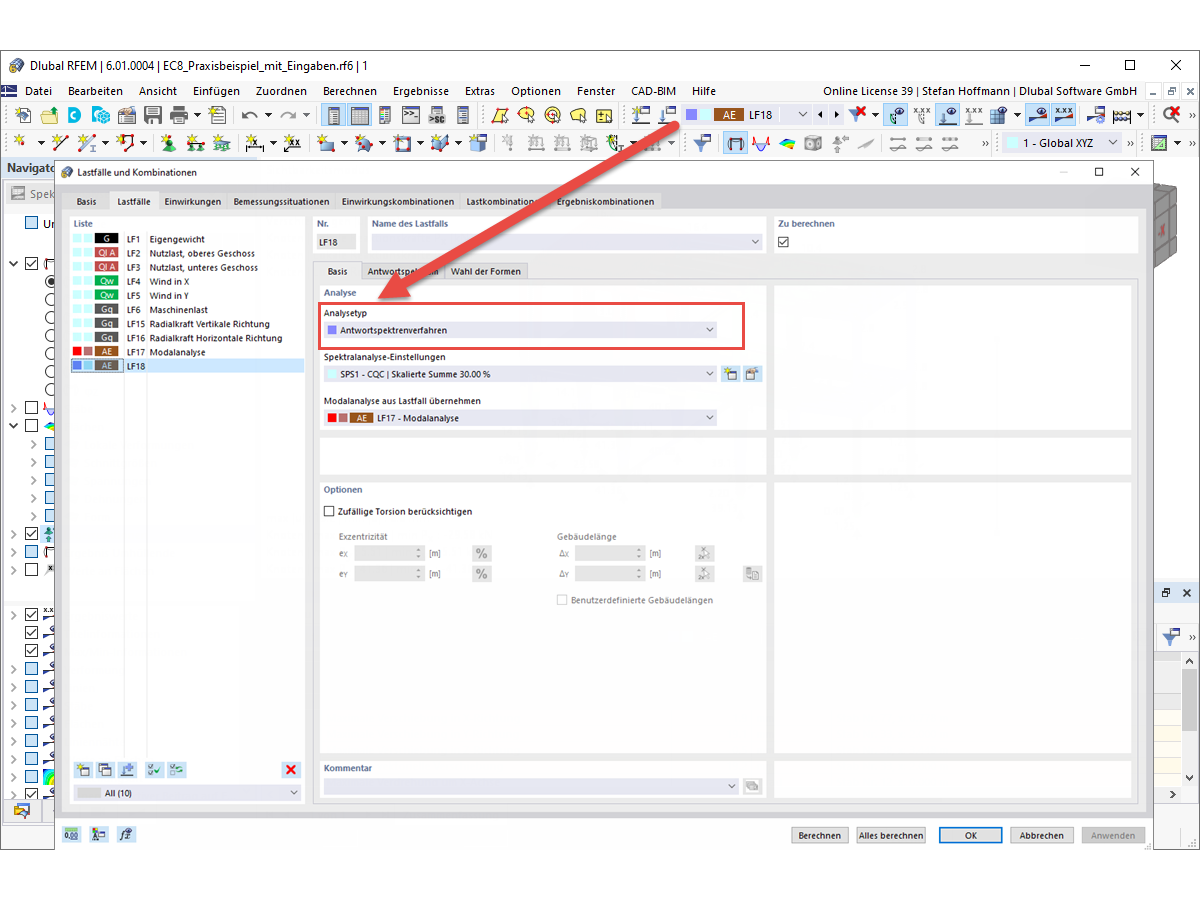The height and width of the screenshot is (900, 1200).
Task: Create new spectral analysis settings via green plus icon
Action: 731,372
